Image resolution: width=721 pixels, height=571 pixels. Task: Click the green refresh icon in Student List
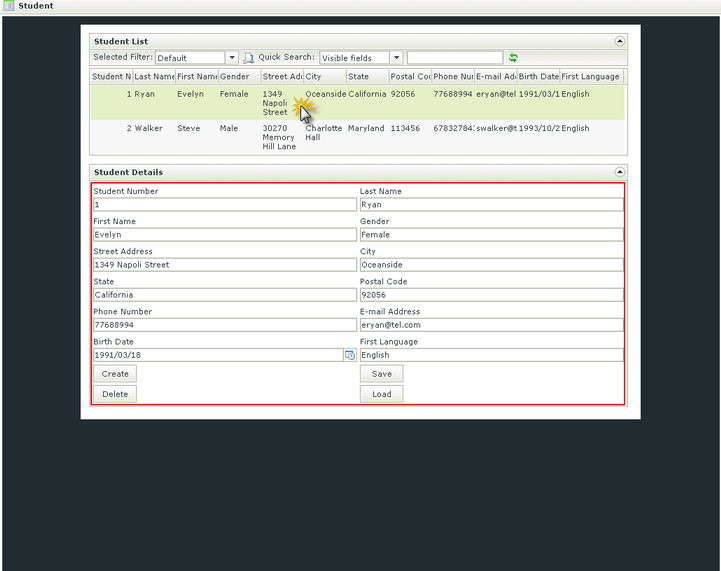click(x=513, y=57)
